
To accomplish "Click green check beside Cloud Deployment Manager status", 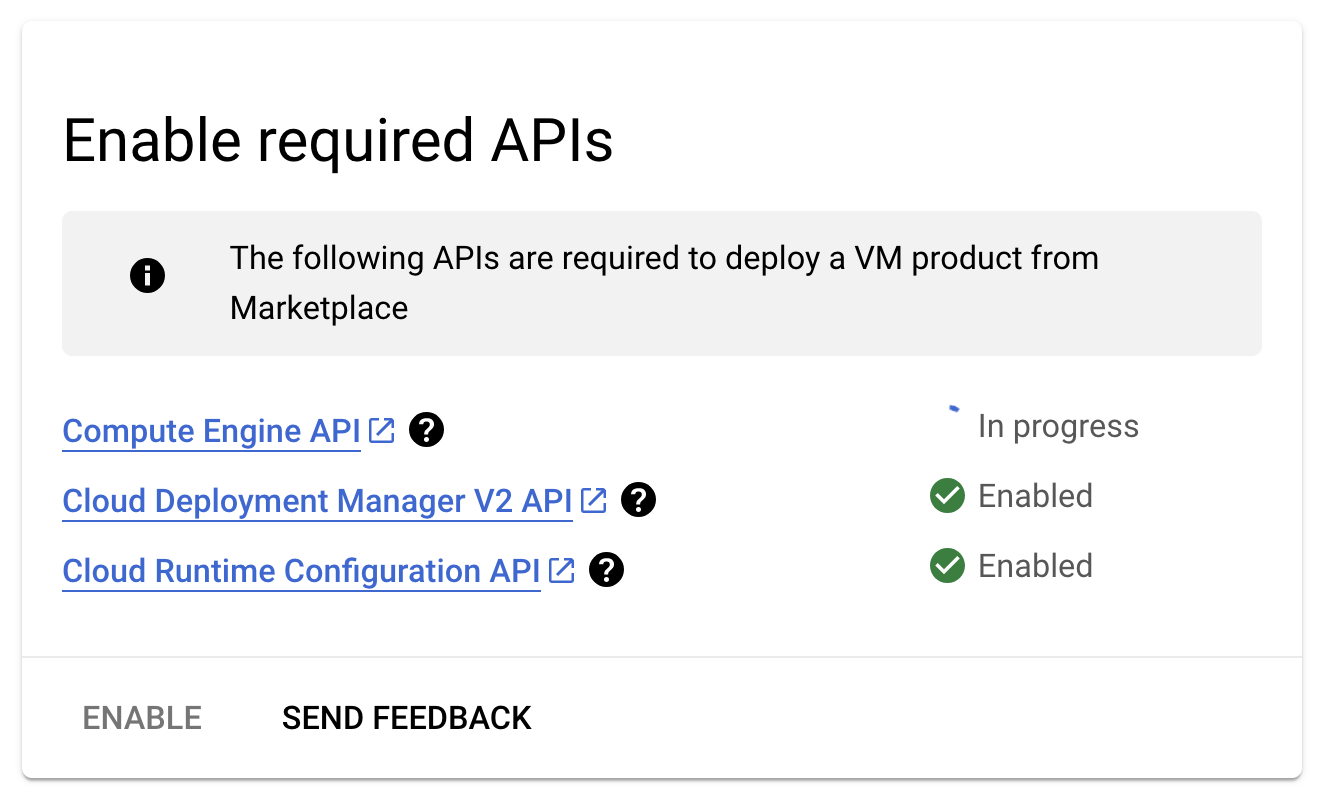I will click(x=946, y=496).
